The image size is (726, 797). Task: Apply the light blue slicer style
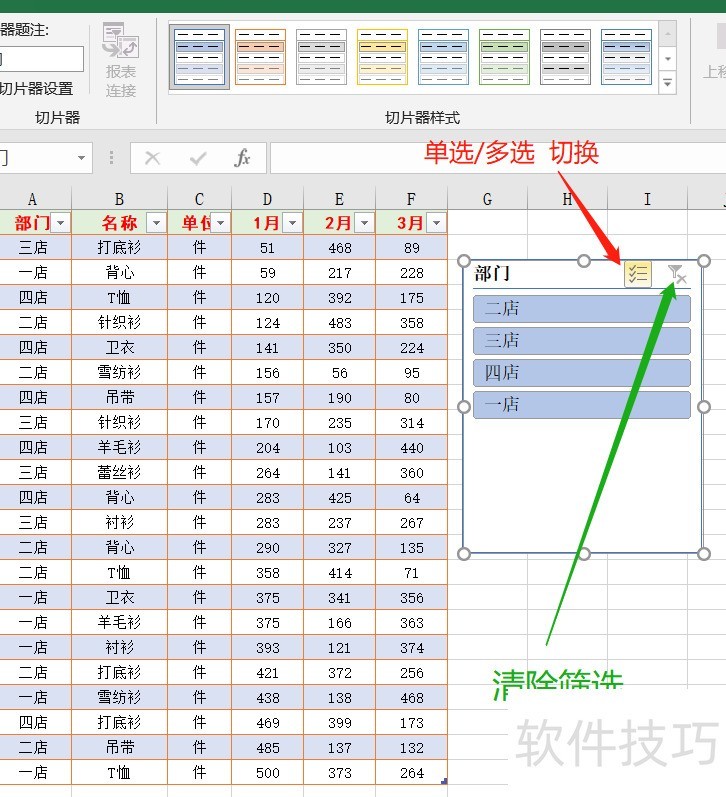[443, 57]
